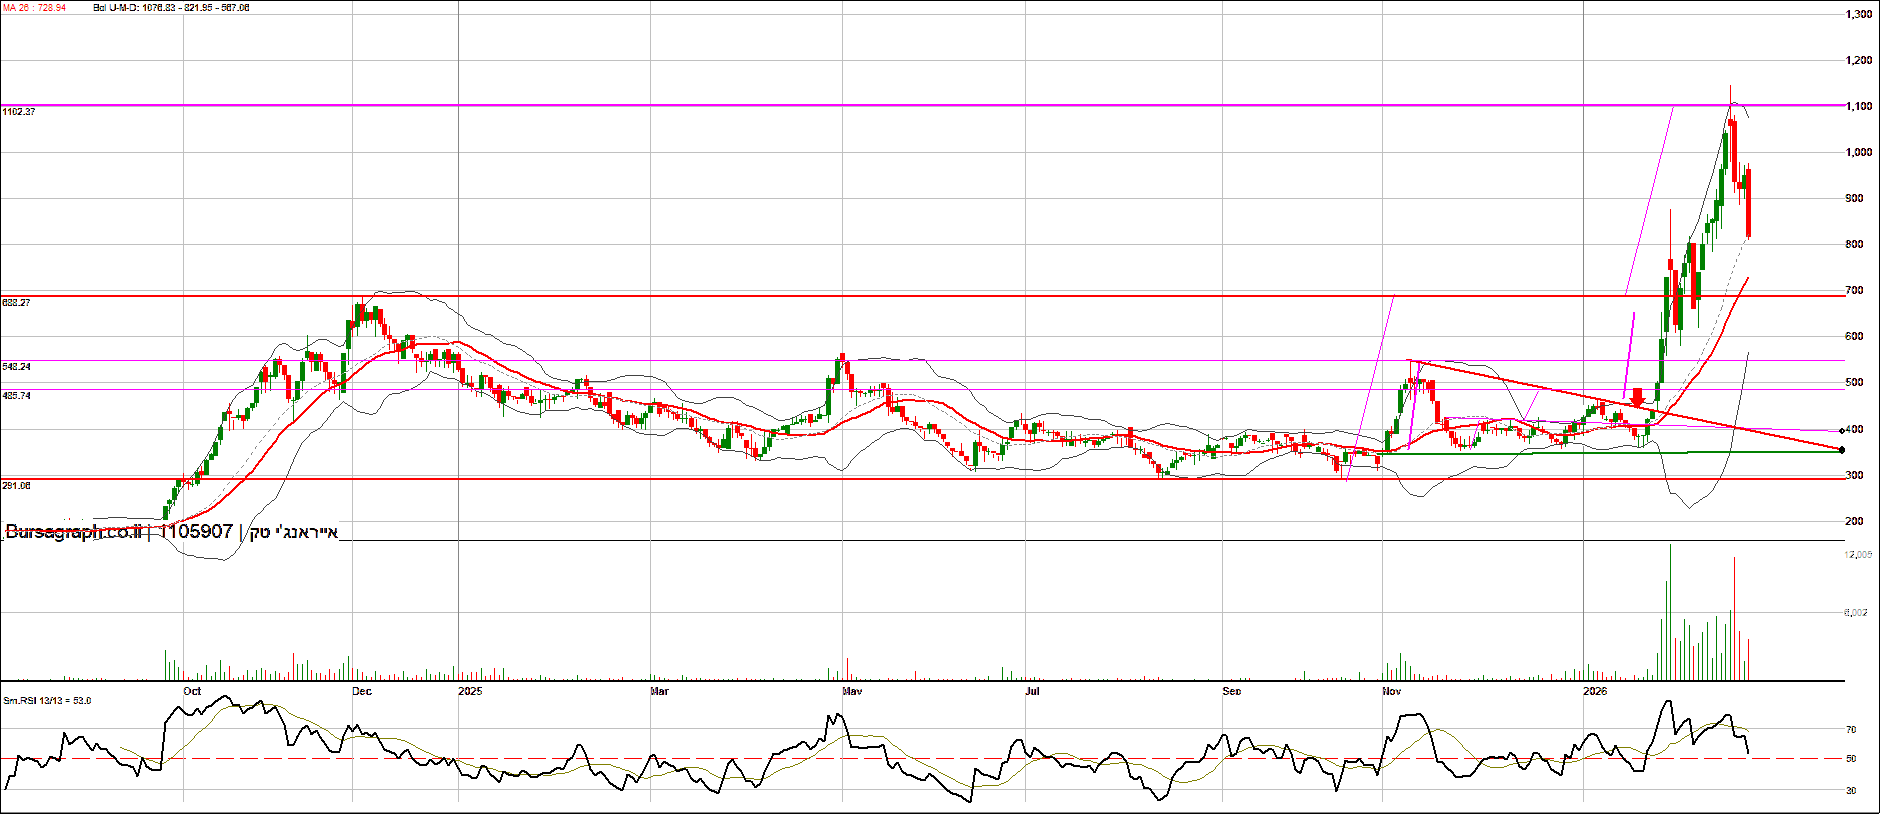Select the 2026 label on time axis
Image resolution: width=1880 pixels, height=814 pixels.
pyautogui.click(x=1595, y=691)
